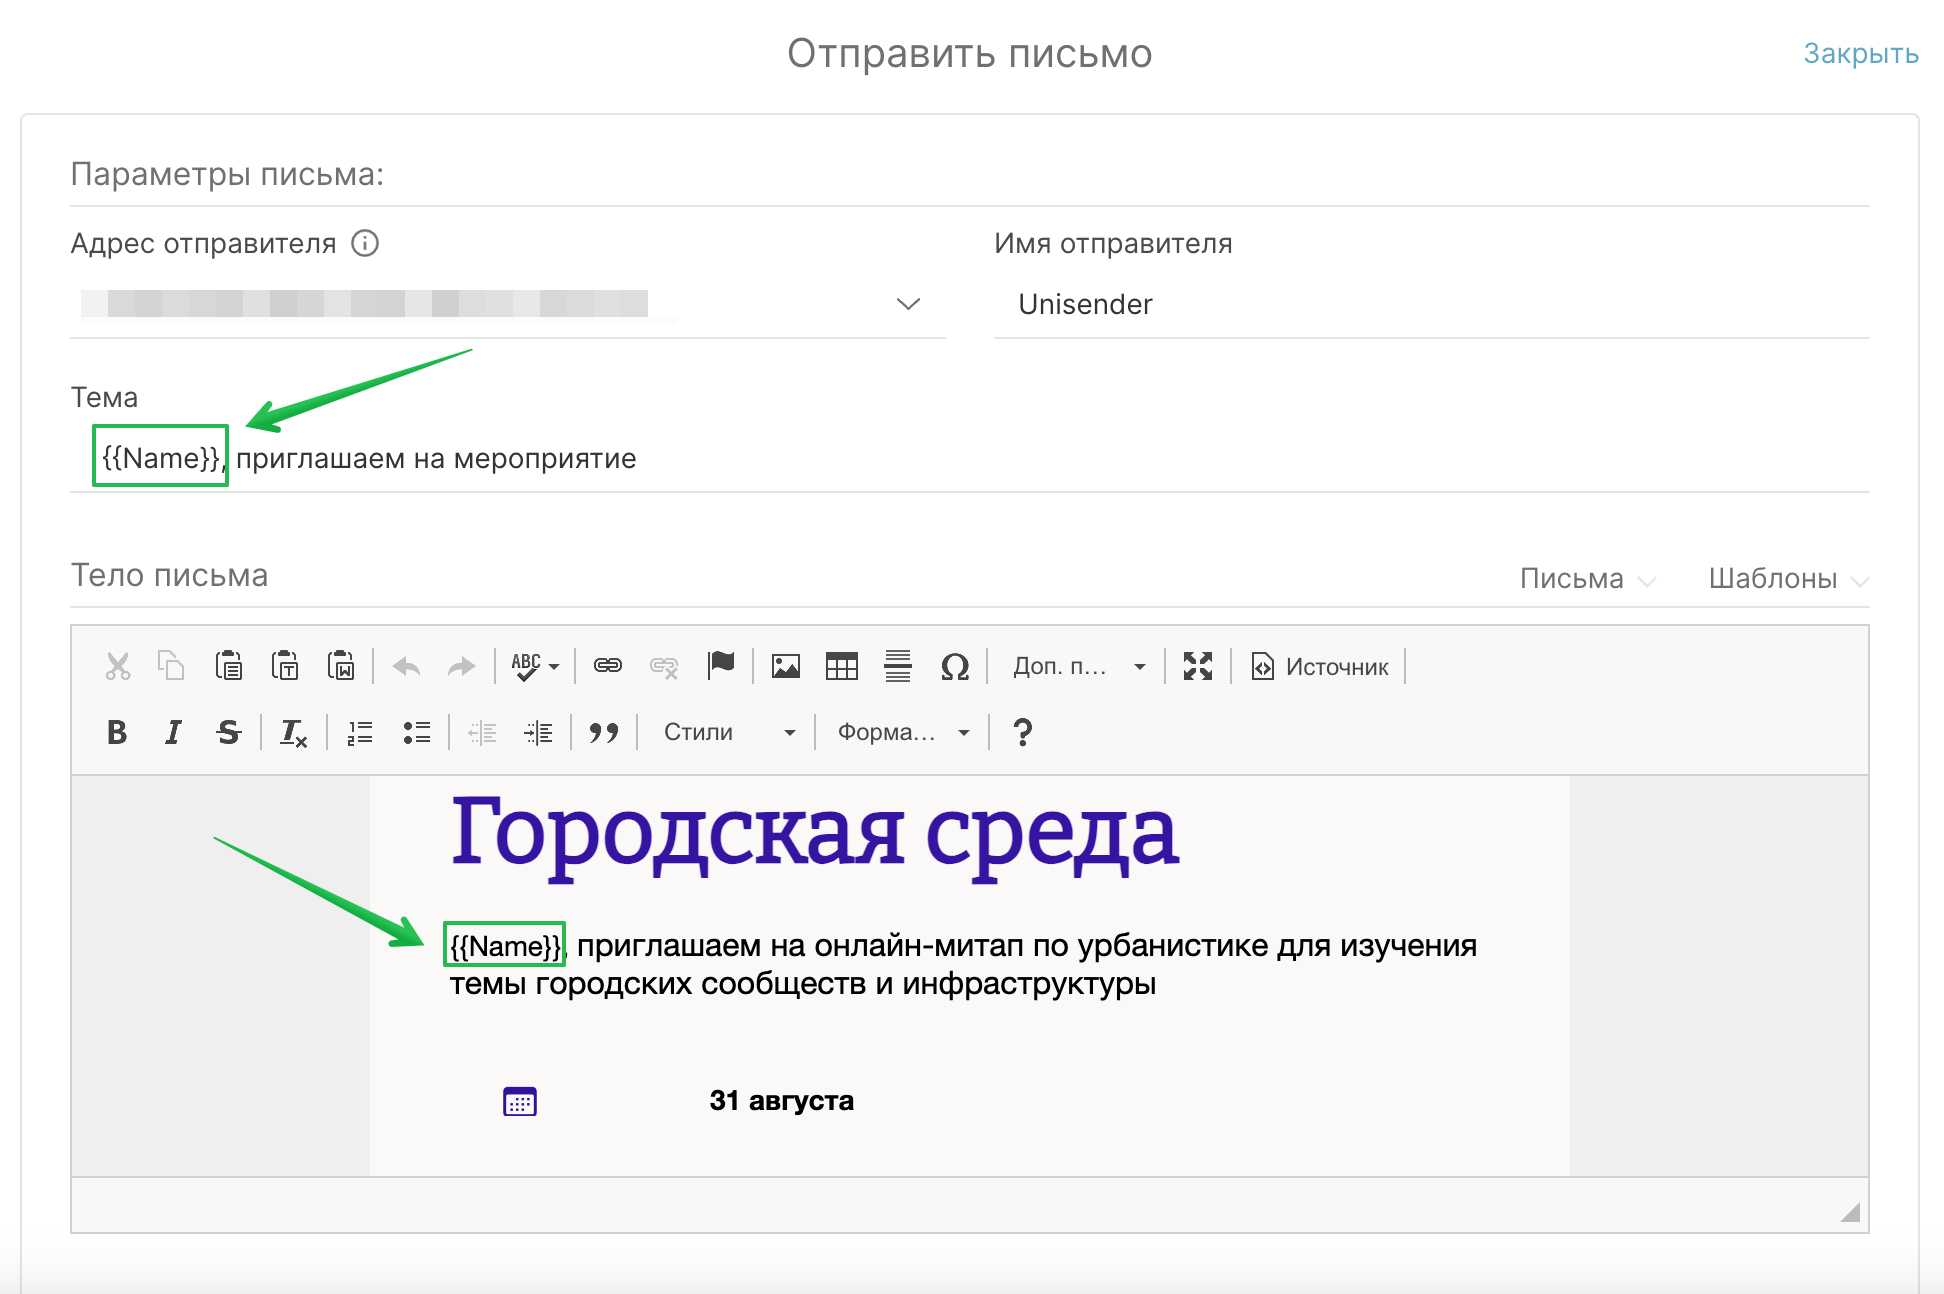This screenshot has width=1944, height=1294.
Task: Click the Paste clipboard icon
Action: click(x=229, y=666)
